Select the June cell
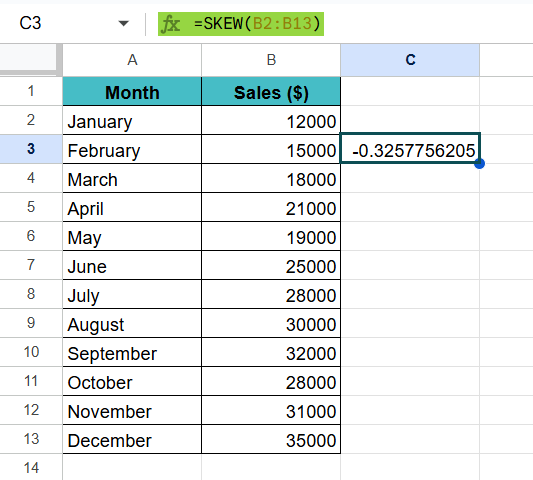This screenshot has width=533, height=480. pos(132,265)
